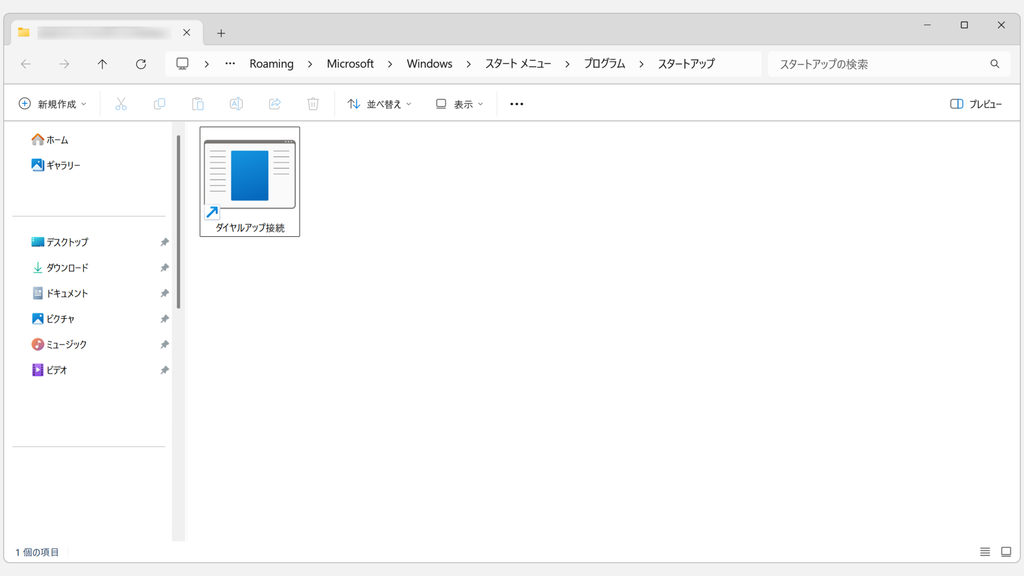The image size is (1024, 576).
Task: Click the Back navigation arrow
Action: coord(26,64)
